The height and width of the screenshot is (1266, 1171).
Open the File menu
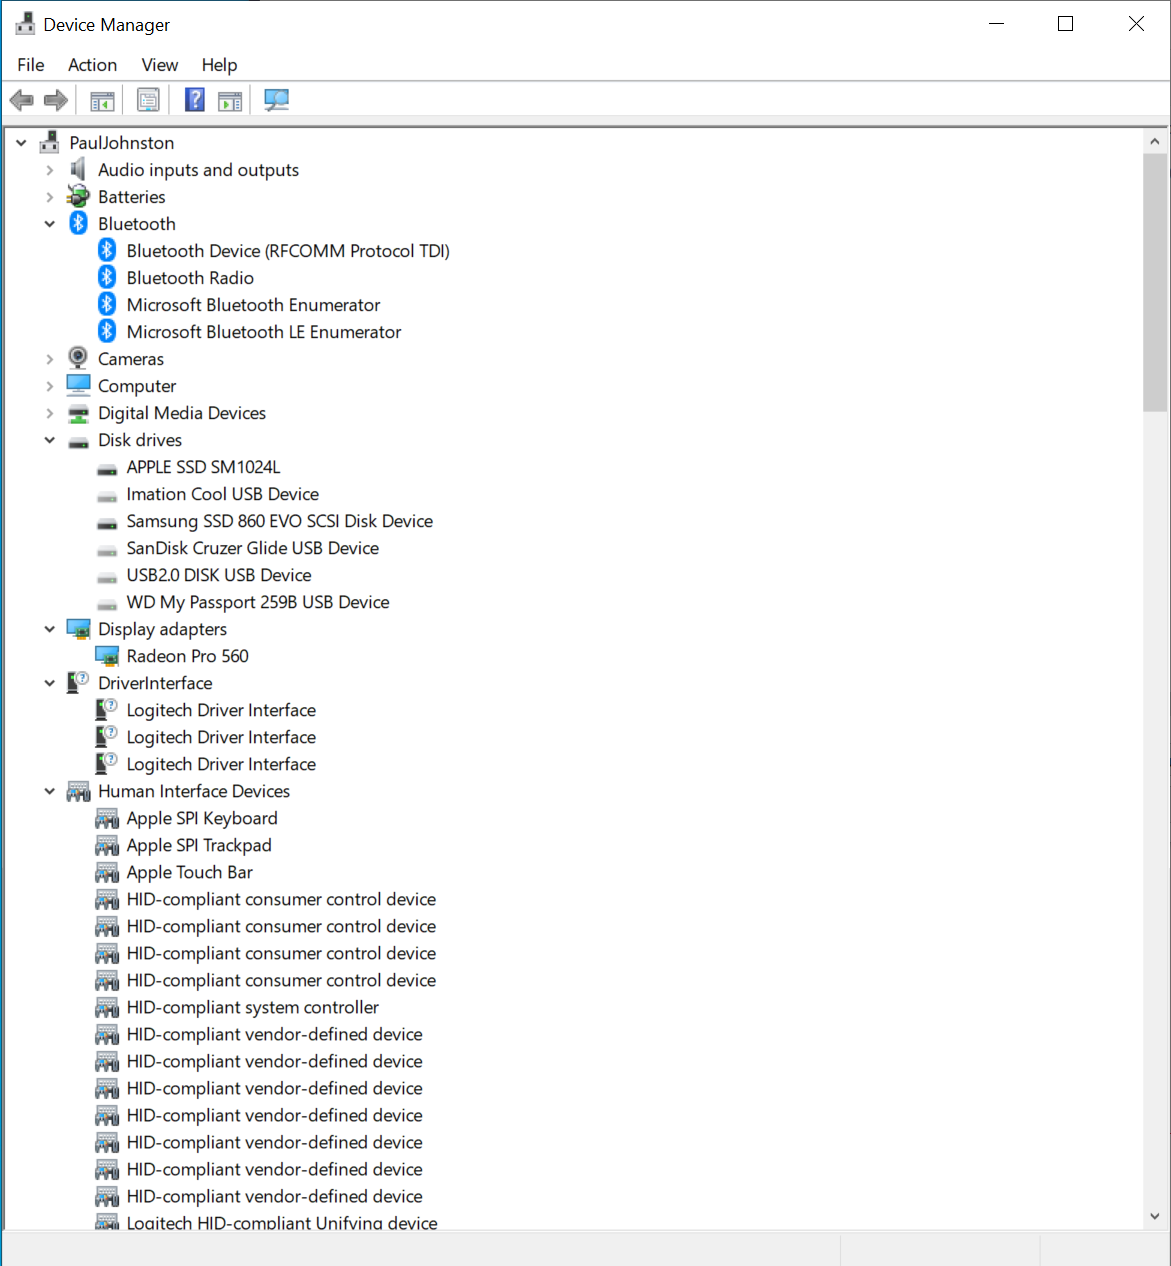[31, 65]
